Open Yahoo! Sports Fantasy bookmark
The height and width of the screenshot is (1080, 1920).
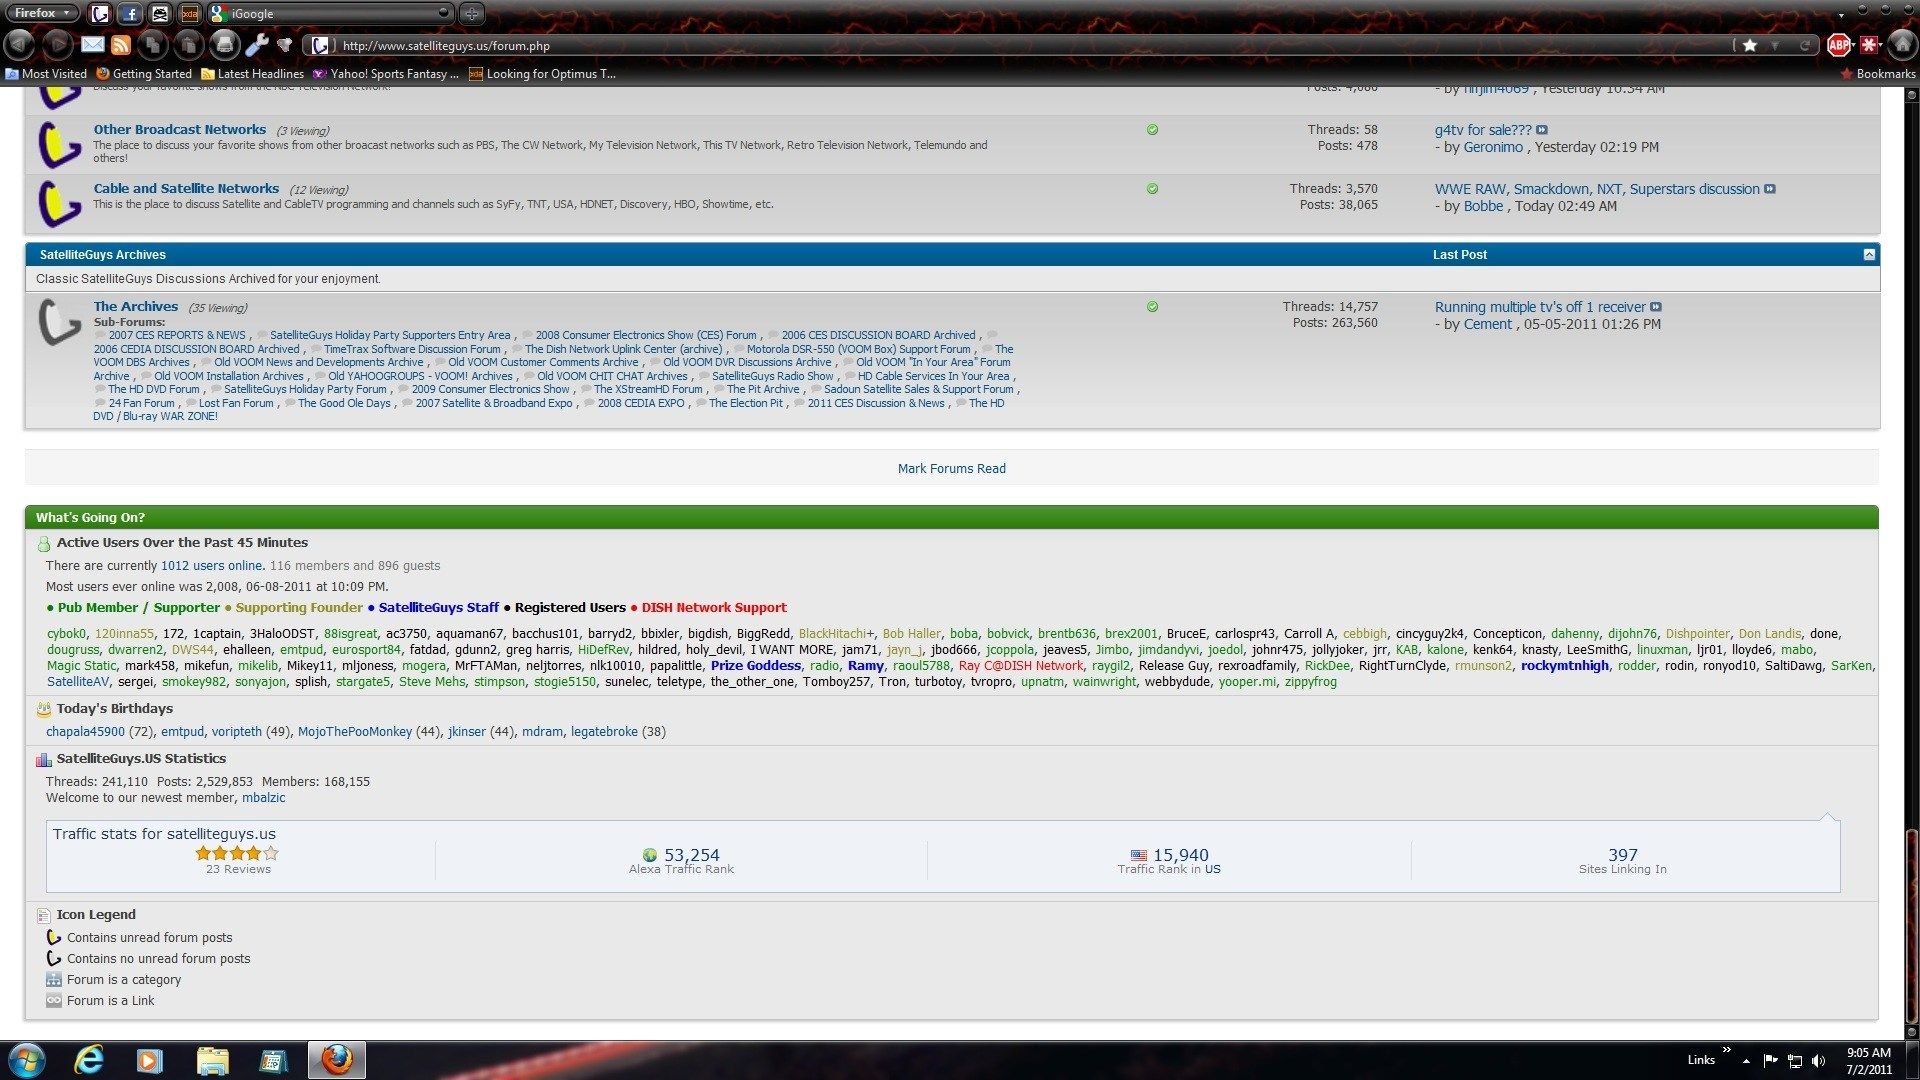pos(386,73)
